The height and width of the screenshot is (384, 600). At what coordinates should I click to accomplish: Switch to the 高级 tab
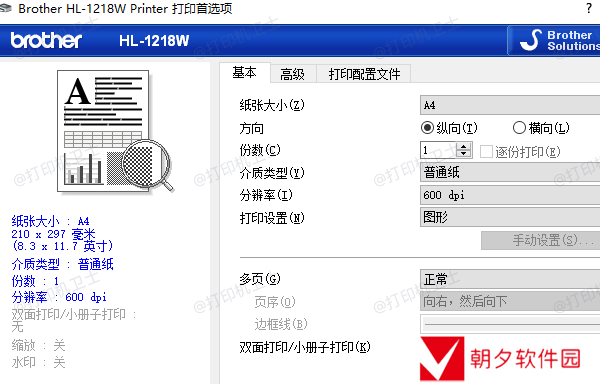(292, 74)
